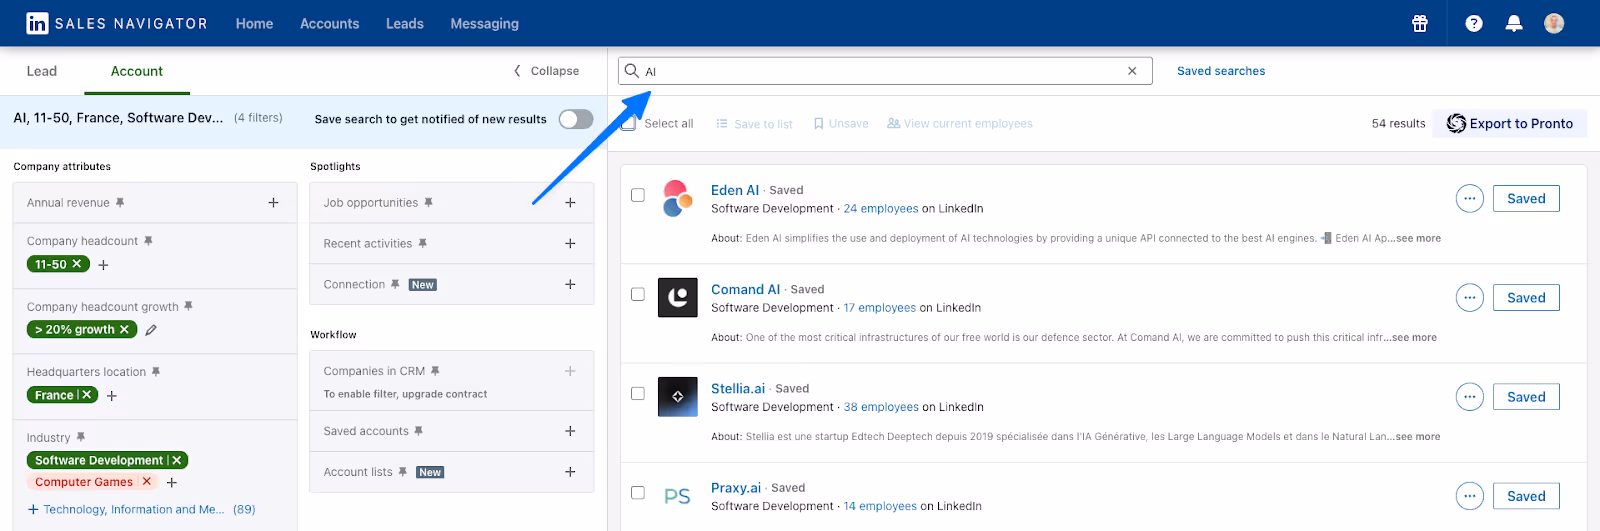This screenshot has width=1600, height=531.
Task: Expand Technology, Information and Media industries
Action: coord(141,509)
